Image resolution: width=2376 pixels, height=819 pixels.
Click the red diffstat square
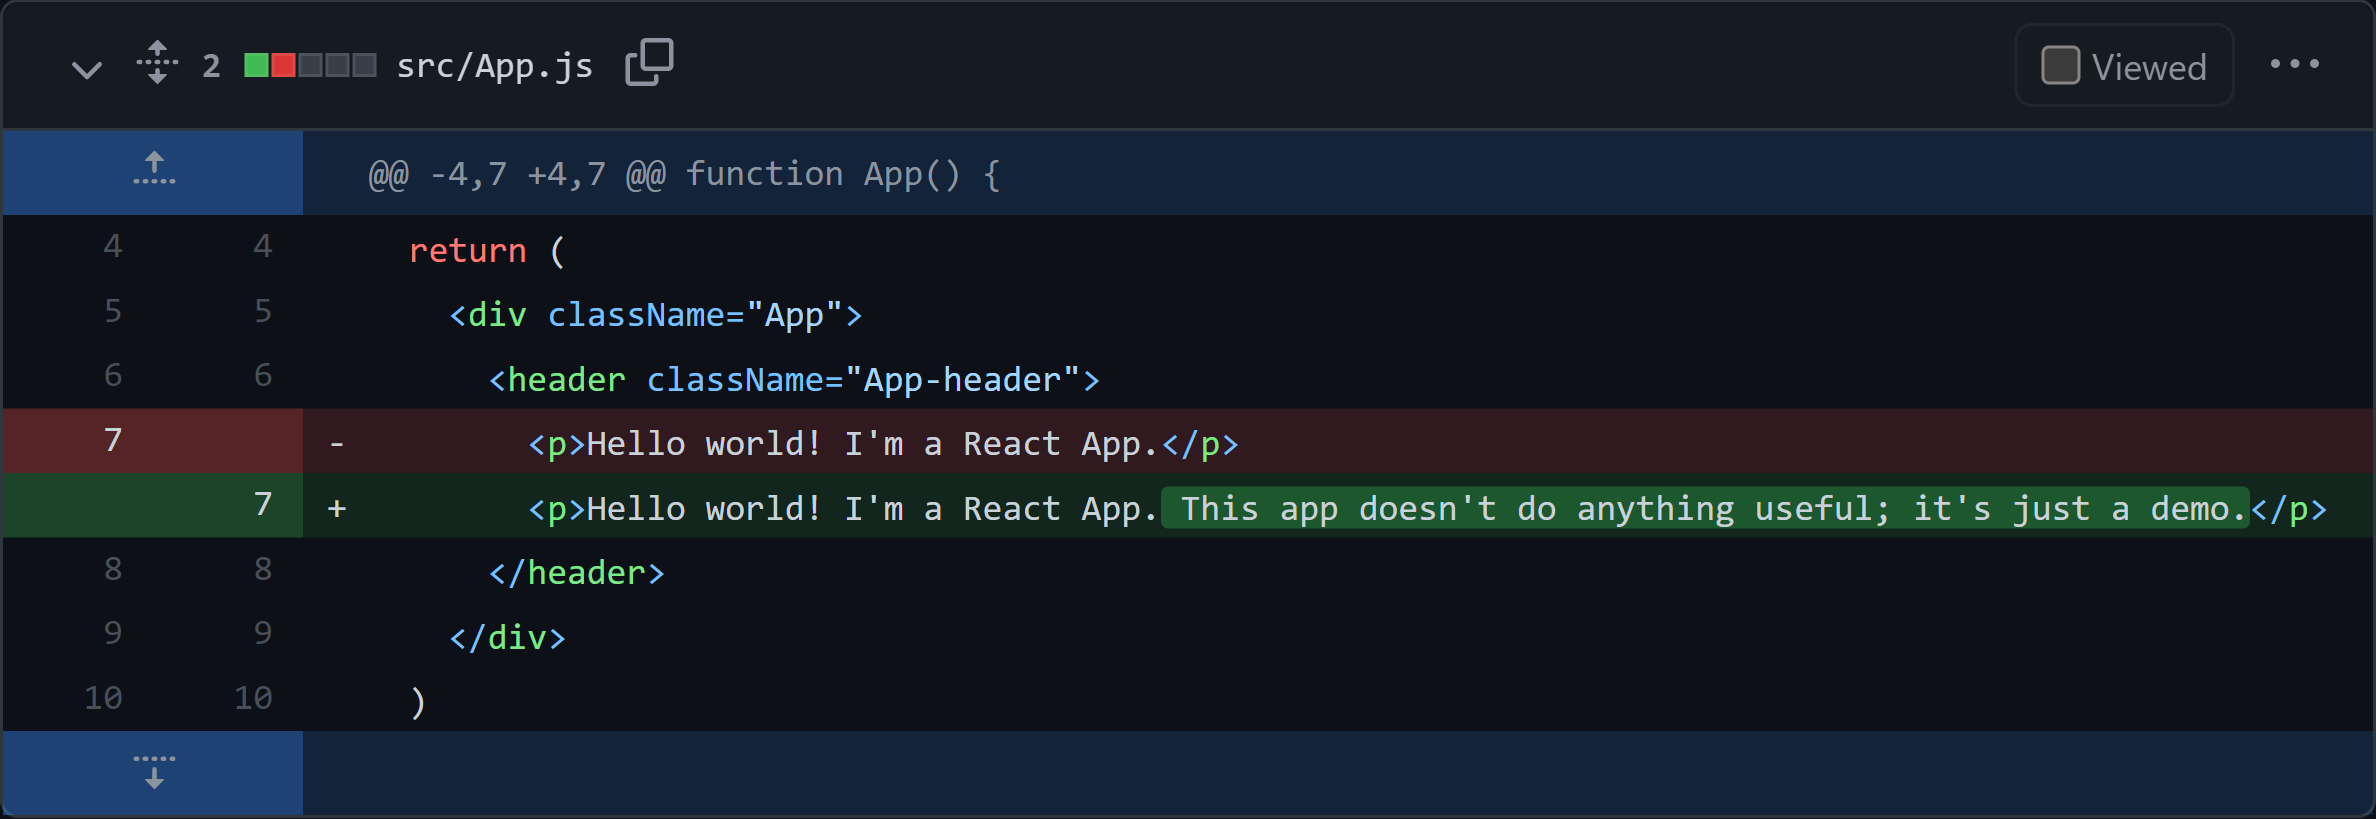pyautogui.click(x=283, y=66)
